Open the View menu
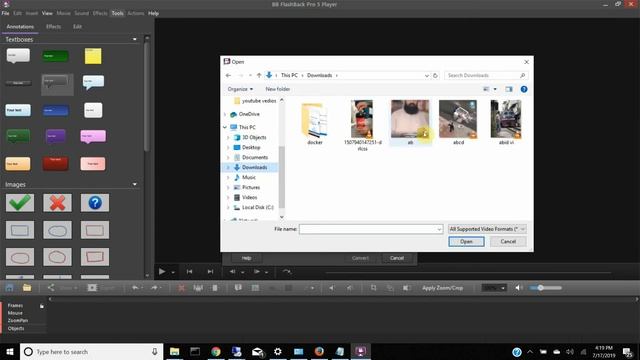Screen dimensions: 640x360 [47, 13]
